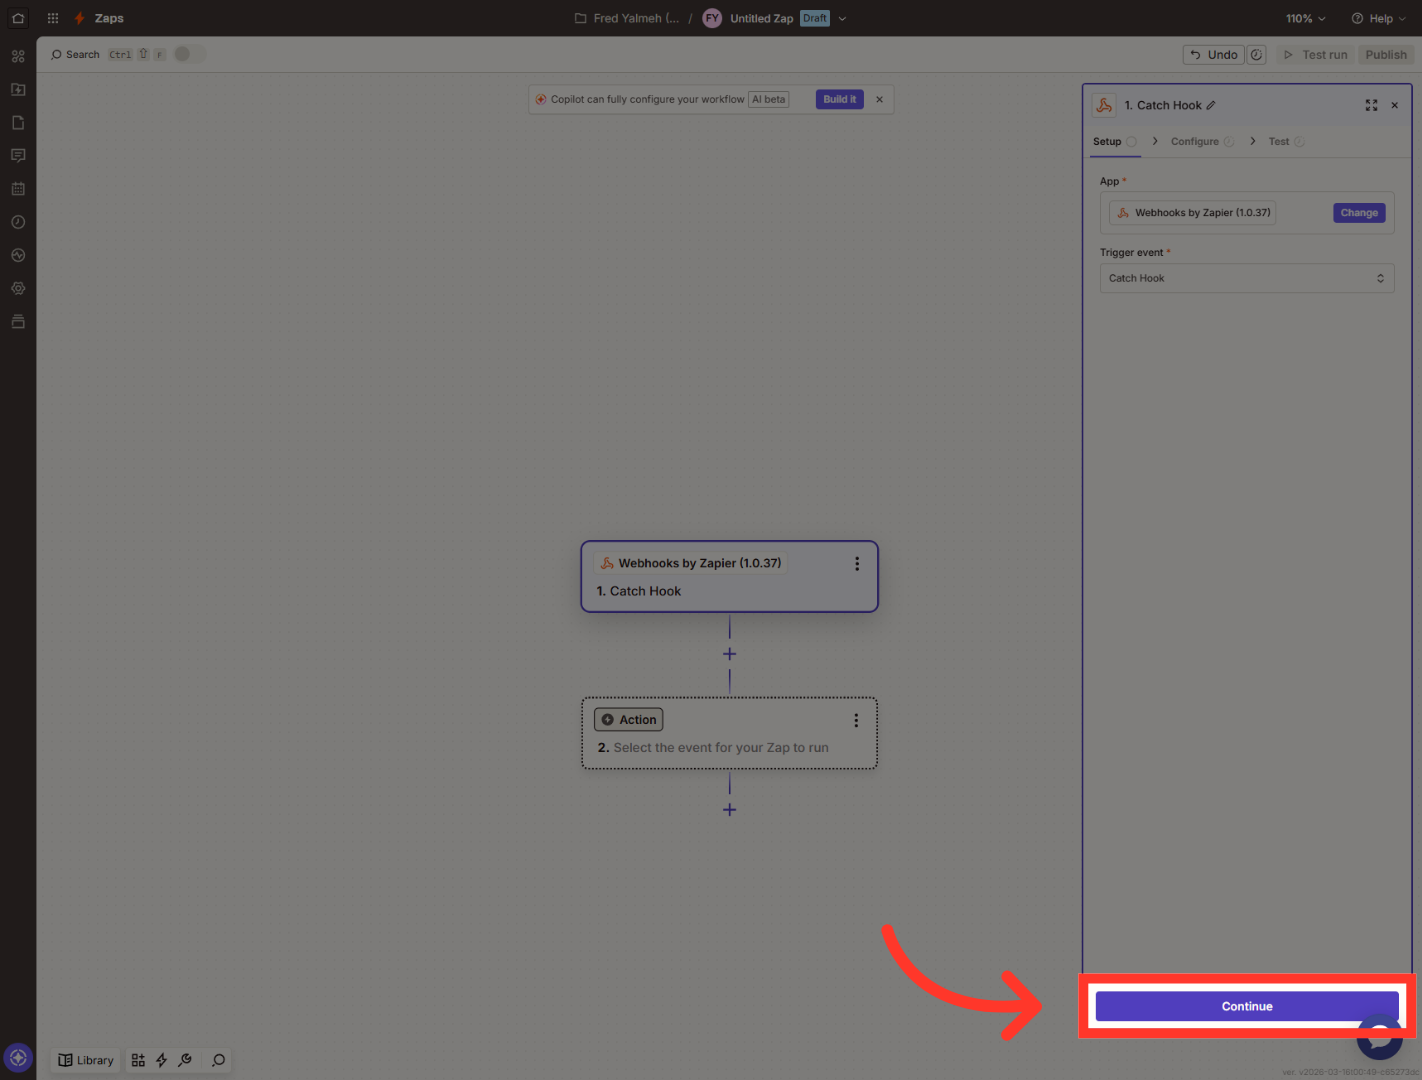Close the Catch Hook side panel

1394,105
